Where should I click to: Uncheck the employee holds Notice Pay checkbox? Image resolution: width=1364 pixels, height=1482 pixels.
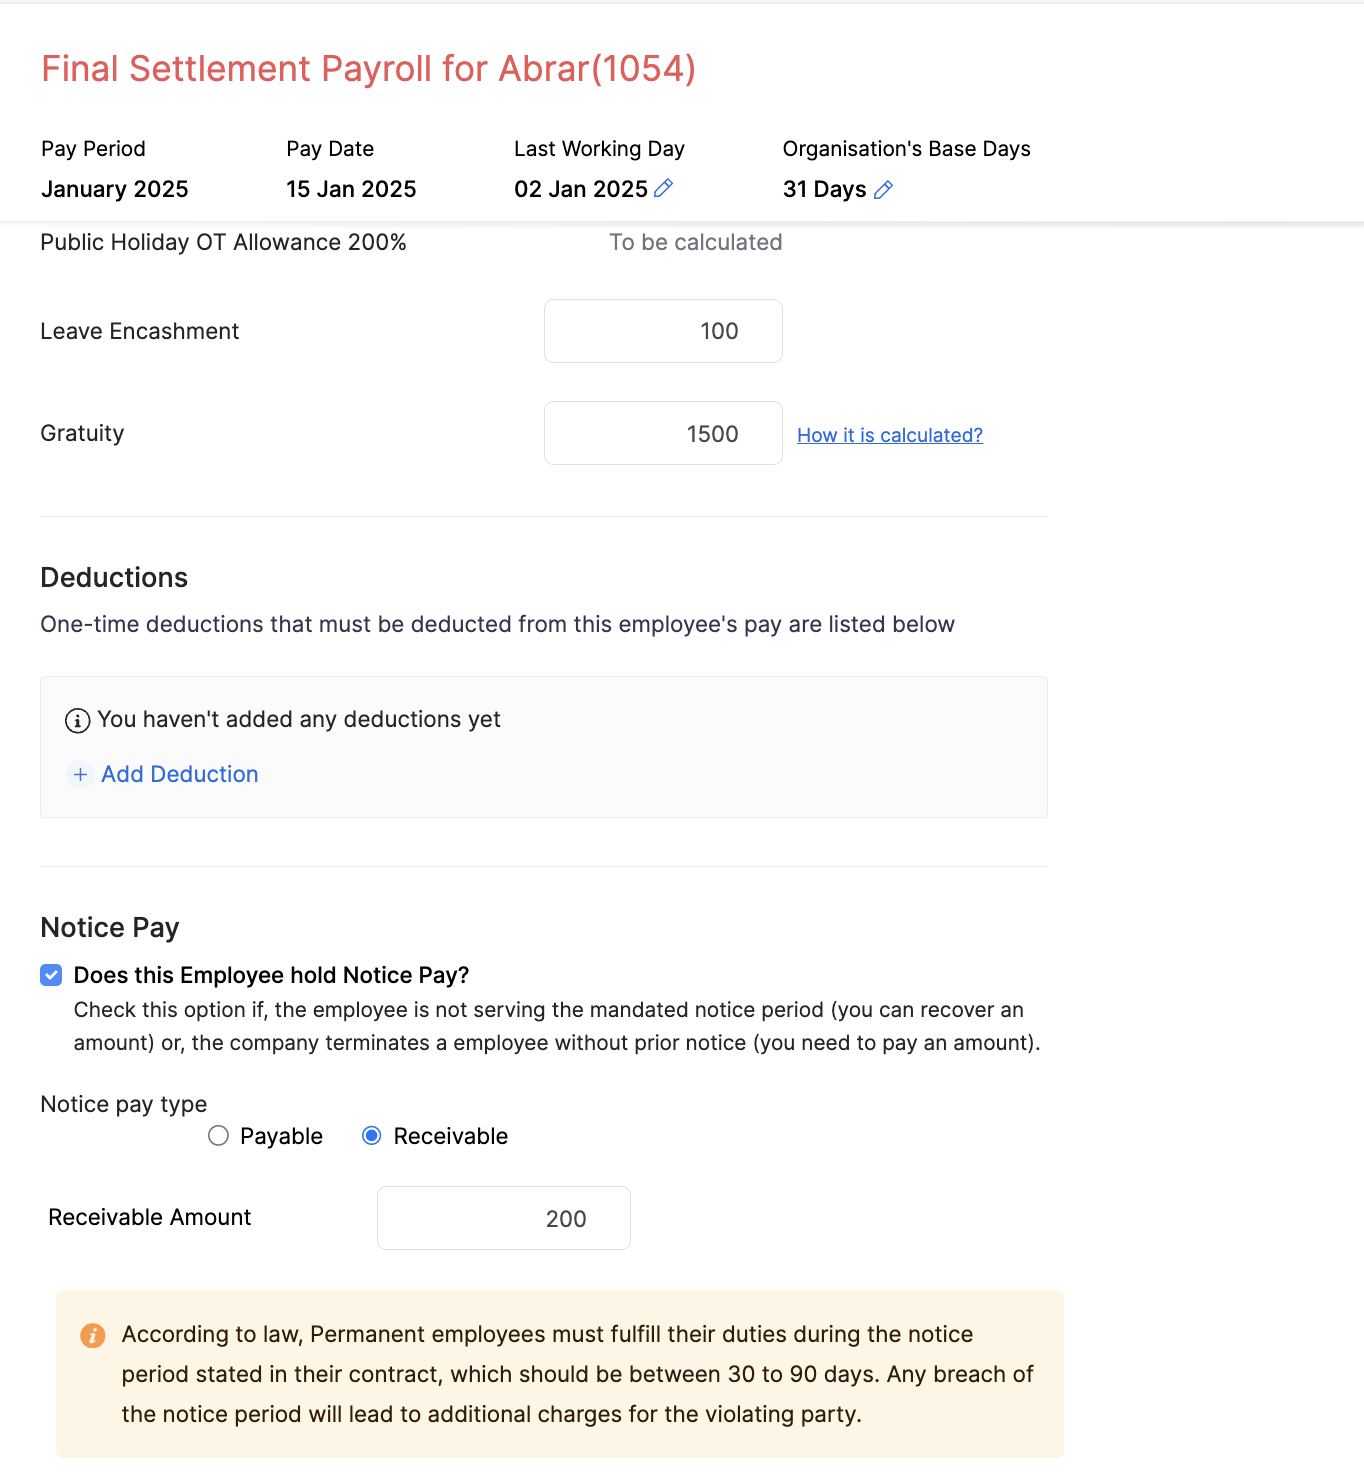tap(51, 975)
